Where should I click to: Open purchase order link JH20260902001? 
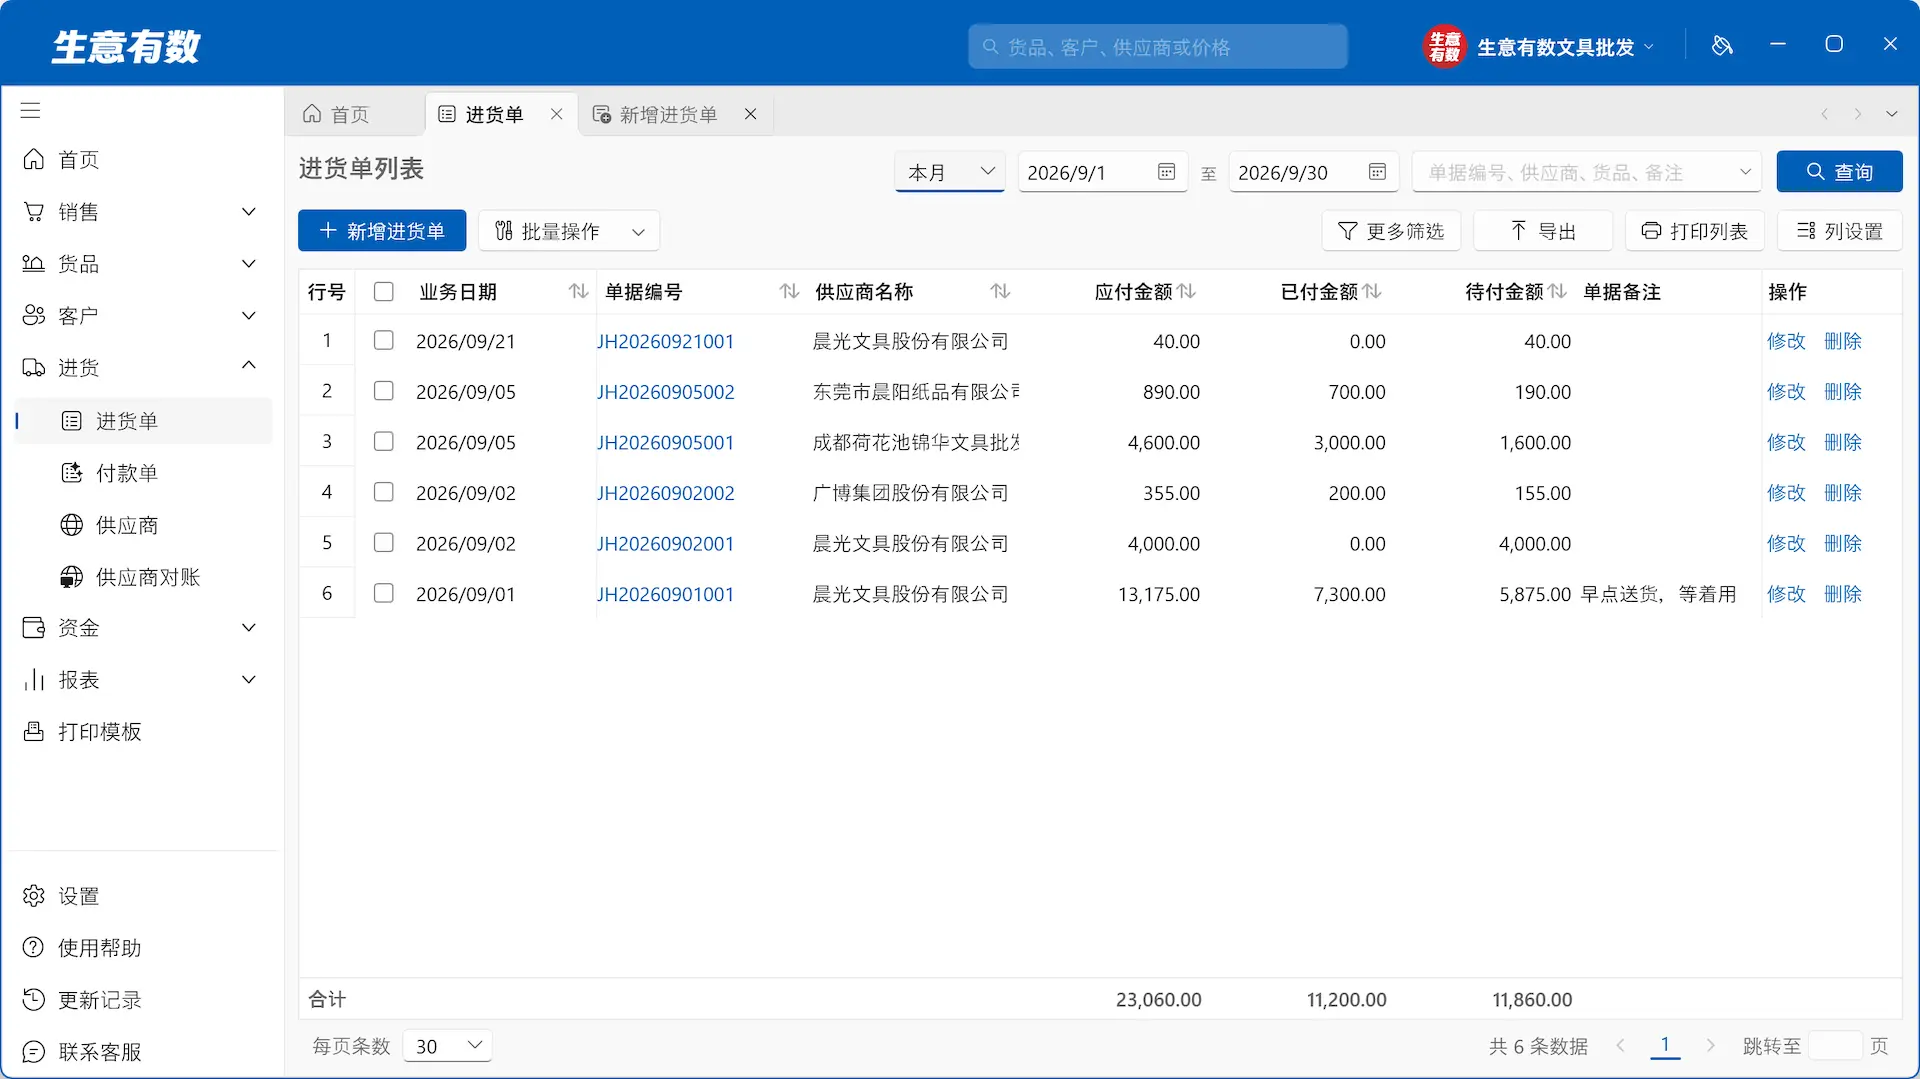(x=665, y=543)
